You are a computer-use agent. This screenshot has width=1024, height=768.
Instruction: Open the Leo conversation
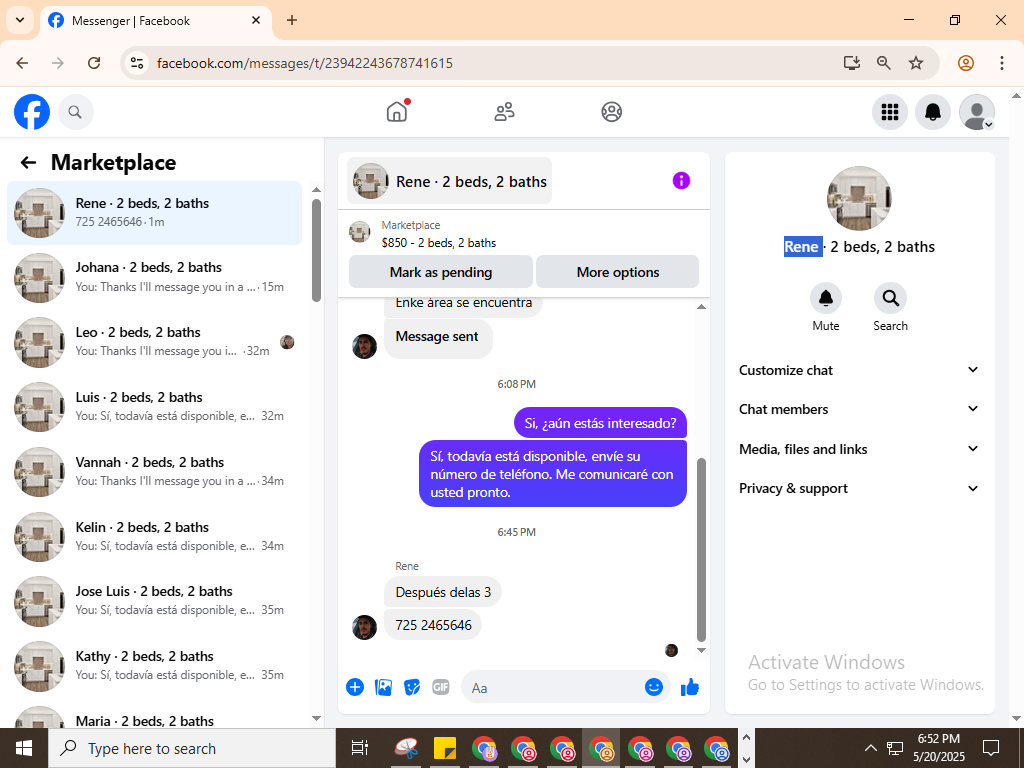[x=154, y=342]
